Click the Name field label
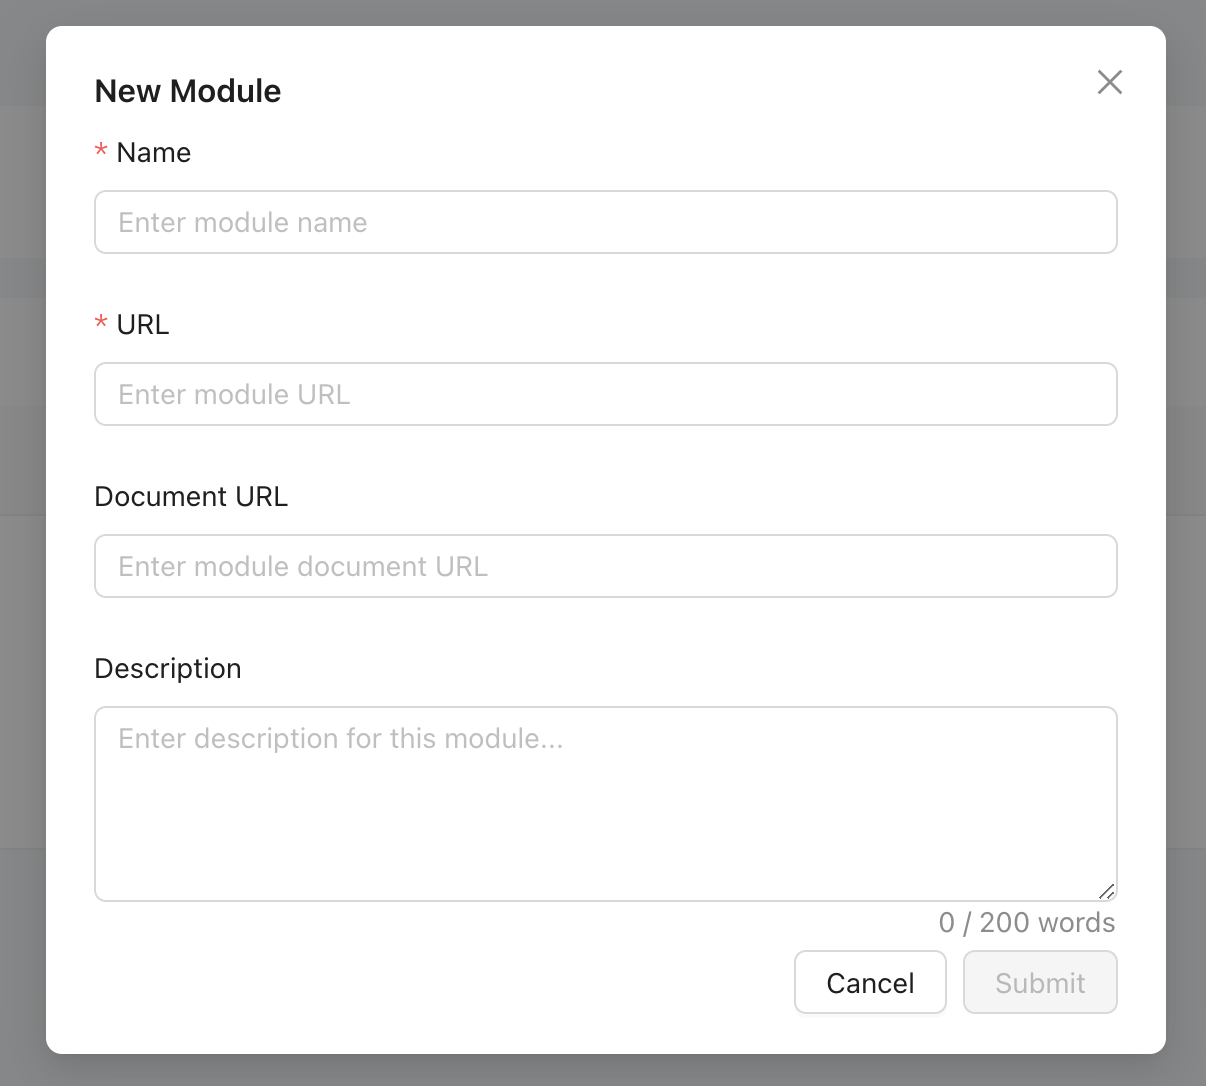Image resolution: width=1206 pixels, height=1086 pixels. 153,152
